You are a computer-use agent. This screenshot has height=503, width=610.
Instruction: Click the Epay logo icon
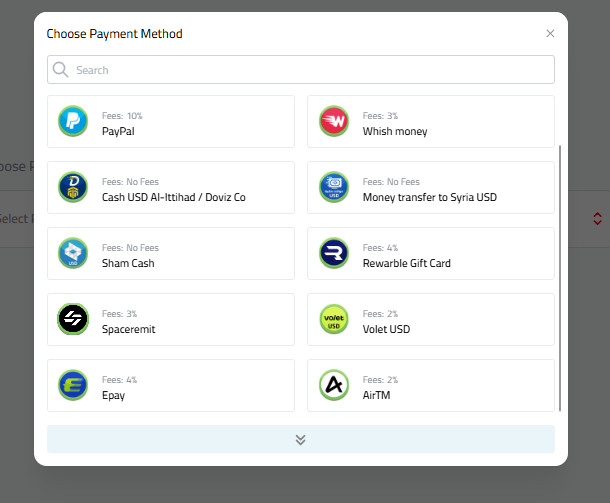click(73, 385)
